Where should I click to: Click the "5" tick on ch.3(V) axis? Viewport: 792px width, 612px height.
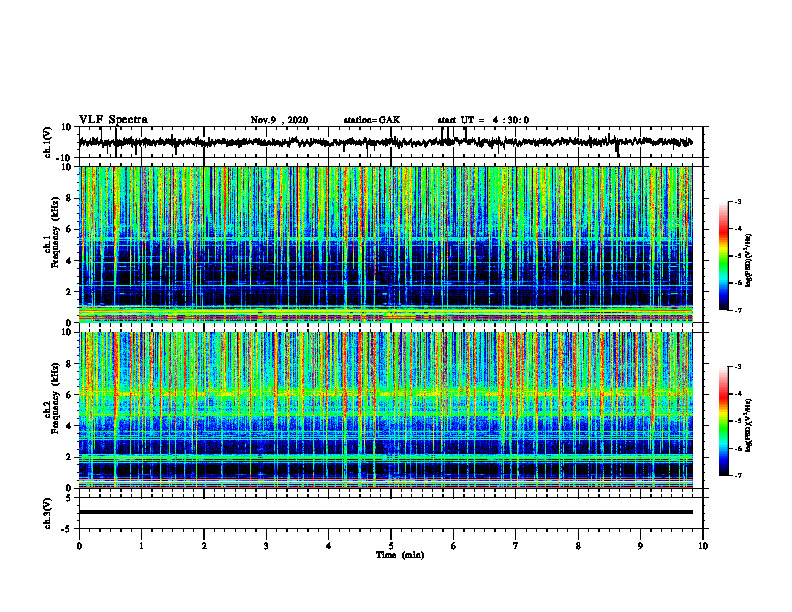click(x=70, y=498)
